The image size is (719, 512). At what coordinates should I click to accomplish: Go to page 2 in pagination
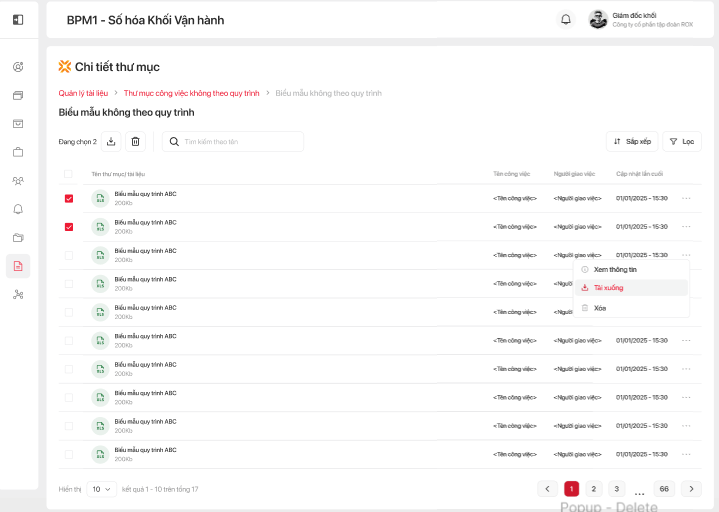[x=593, y=489]
